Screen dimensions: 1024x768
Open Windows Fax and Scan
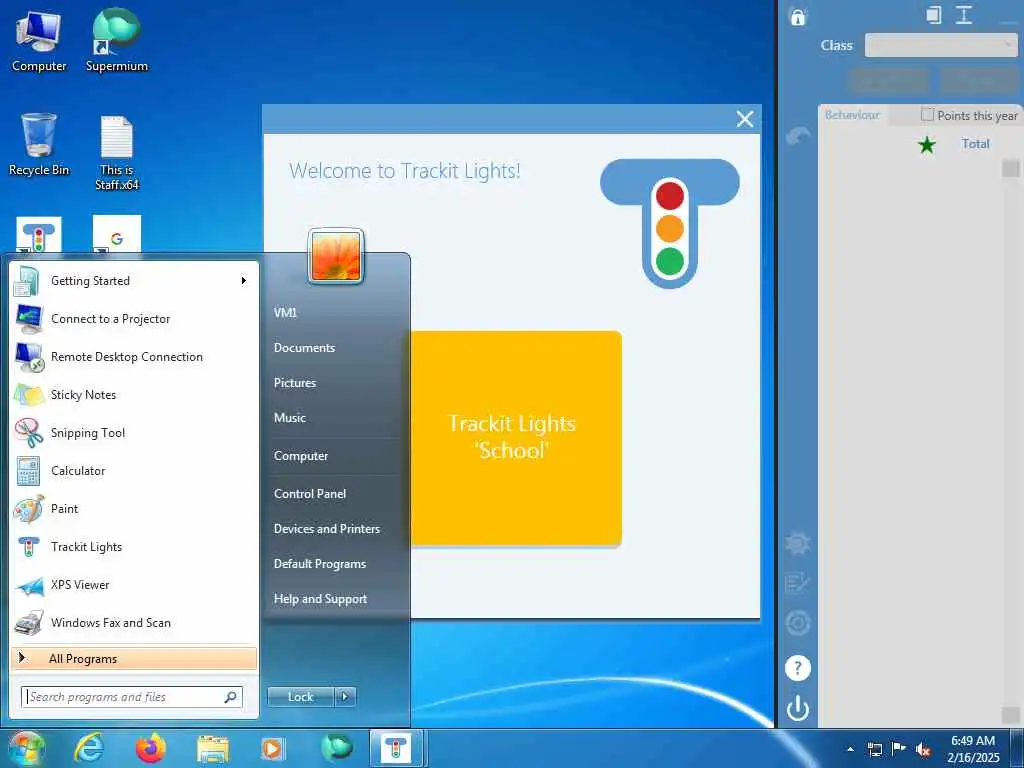[134, 622]
